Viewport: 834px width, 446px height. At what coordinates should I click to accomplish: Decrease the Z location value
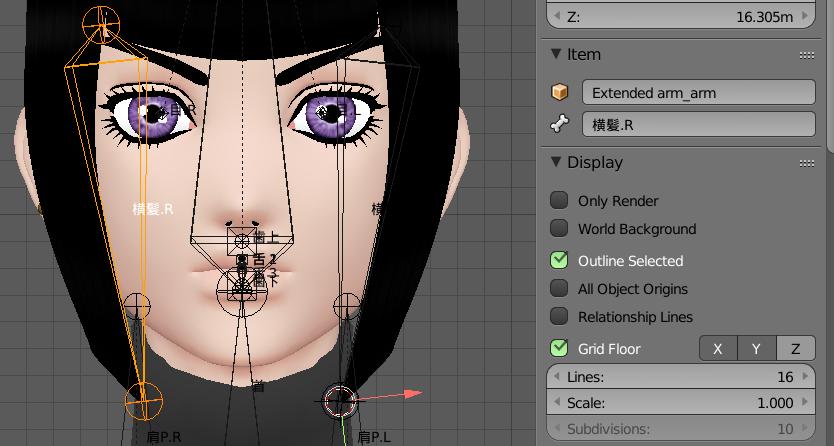point(557,16)
